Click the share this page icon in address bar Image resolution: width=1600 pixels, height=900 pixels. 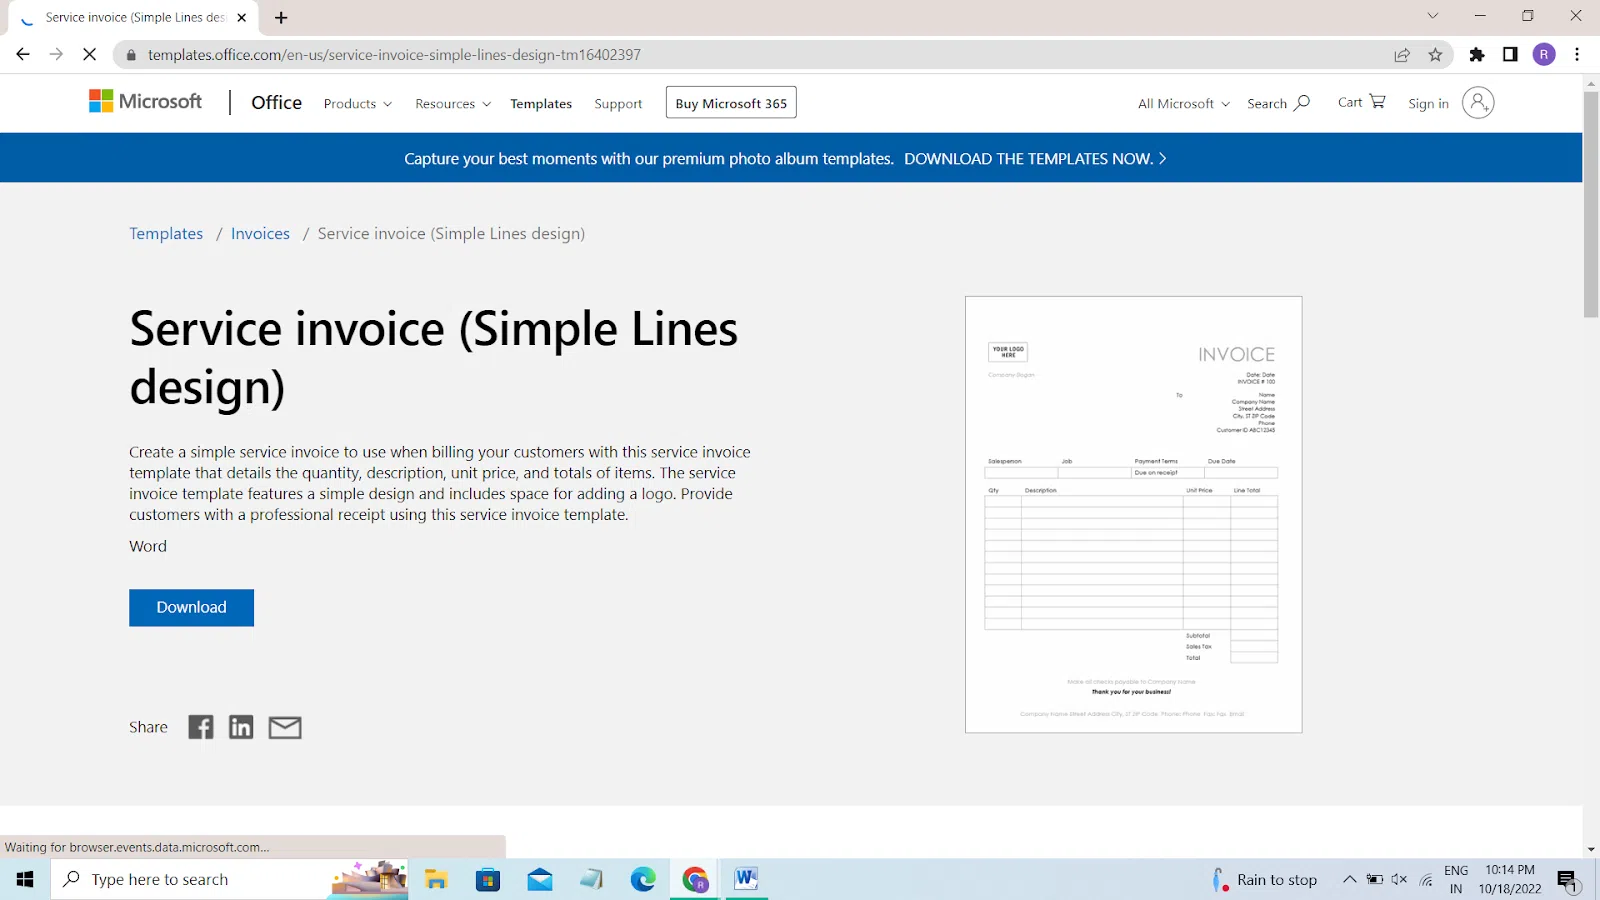[1402, 55]
